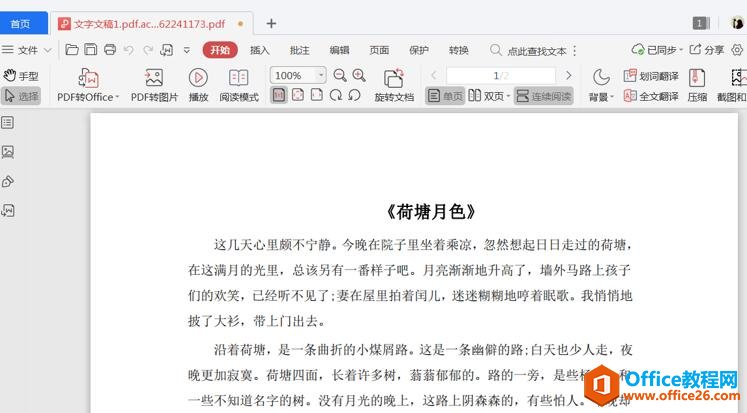Toggle 连续阅读 continuous reading
Image resolution: width=747 pixels, height=413 pixels.
pyautogui.click(x=544, y=96)
